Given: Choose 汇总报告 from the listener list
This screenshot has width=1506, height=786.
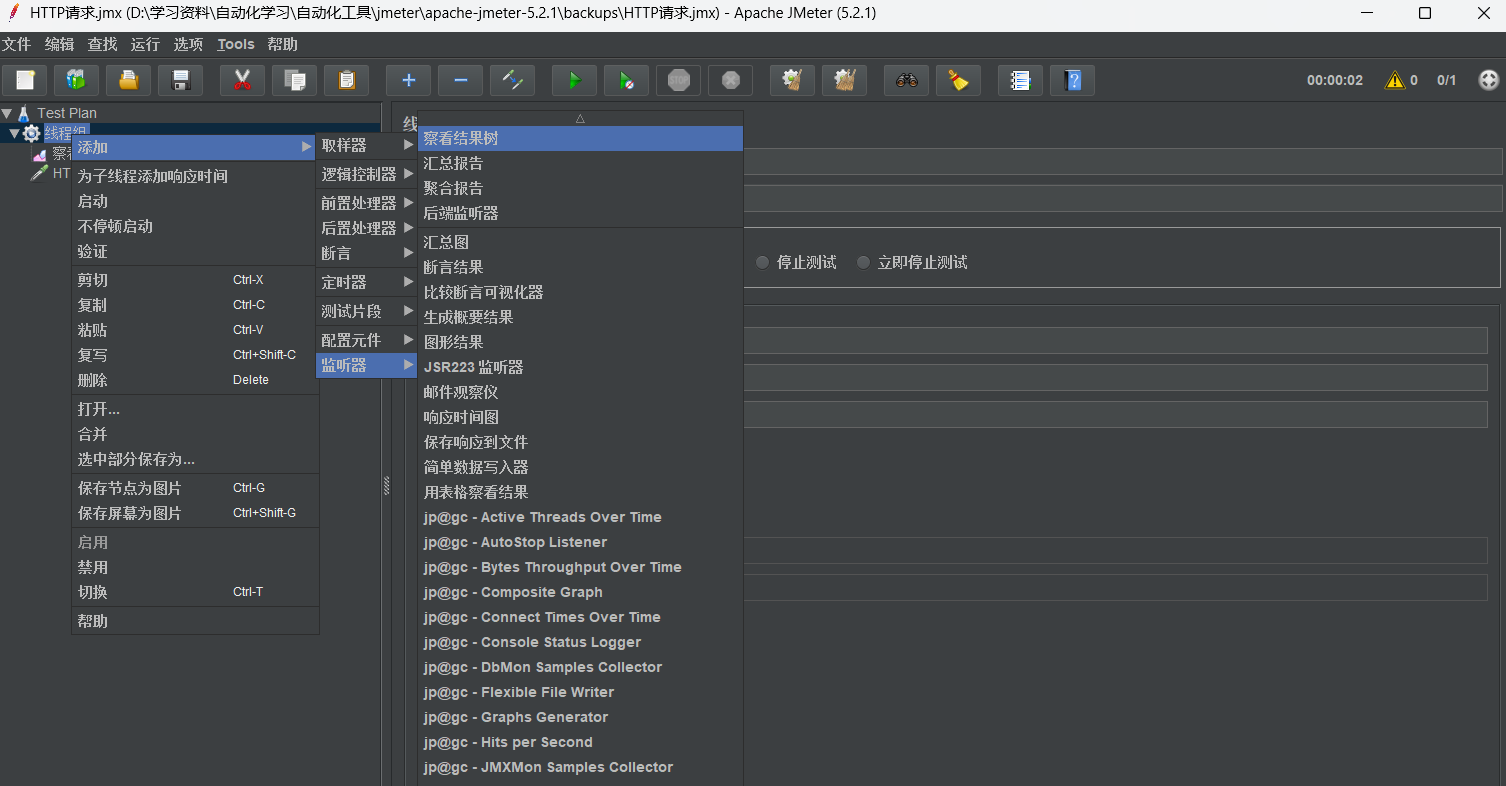Looking at the screenshot, I should [x=581, y=163].
